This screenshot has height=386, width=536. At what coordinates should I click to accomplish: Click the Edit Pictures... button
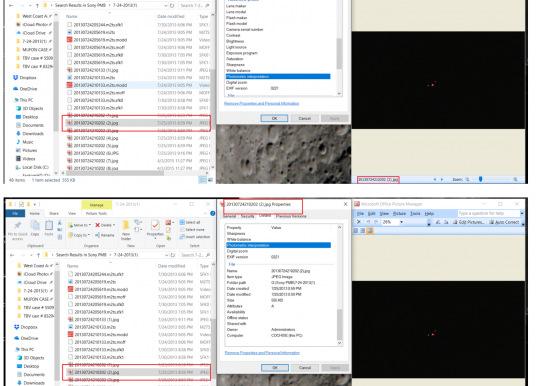469,222
